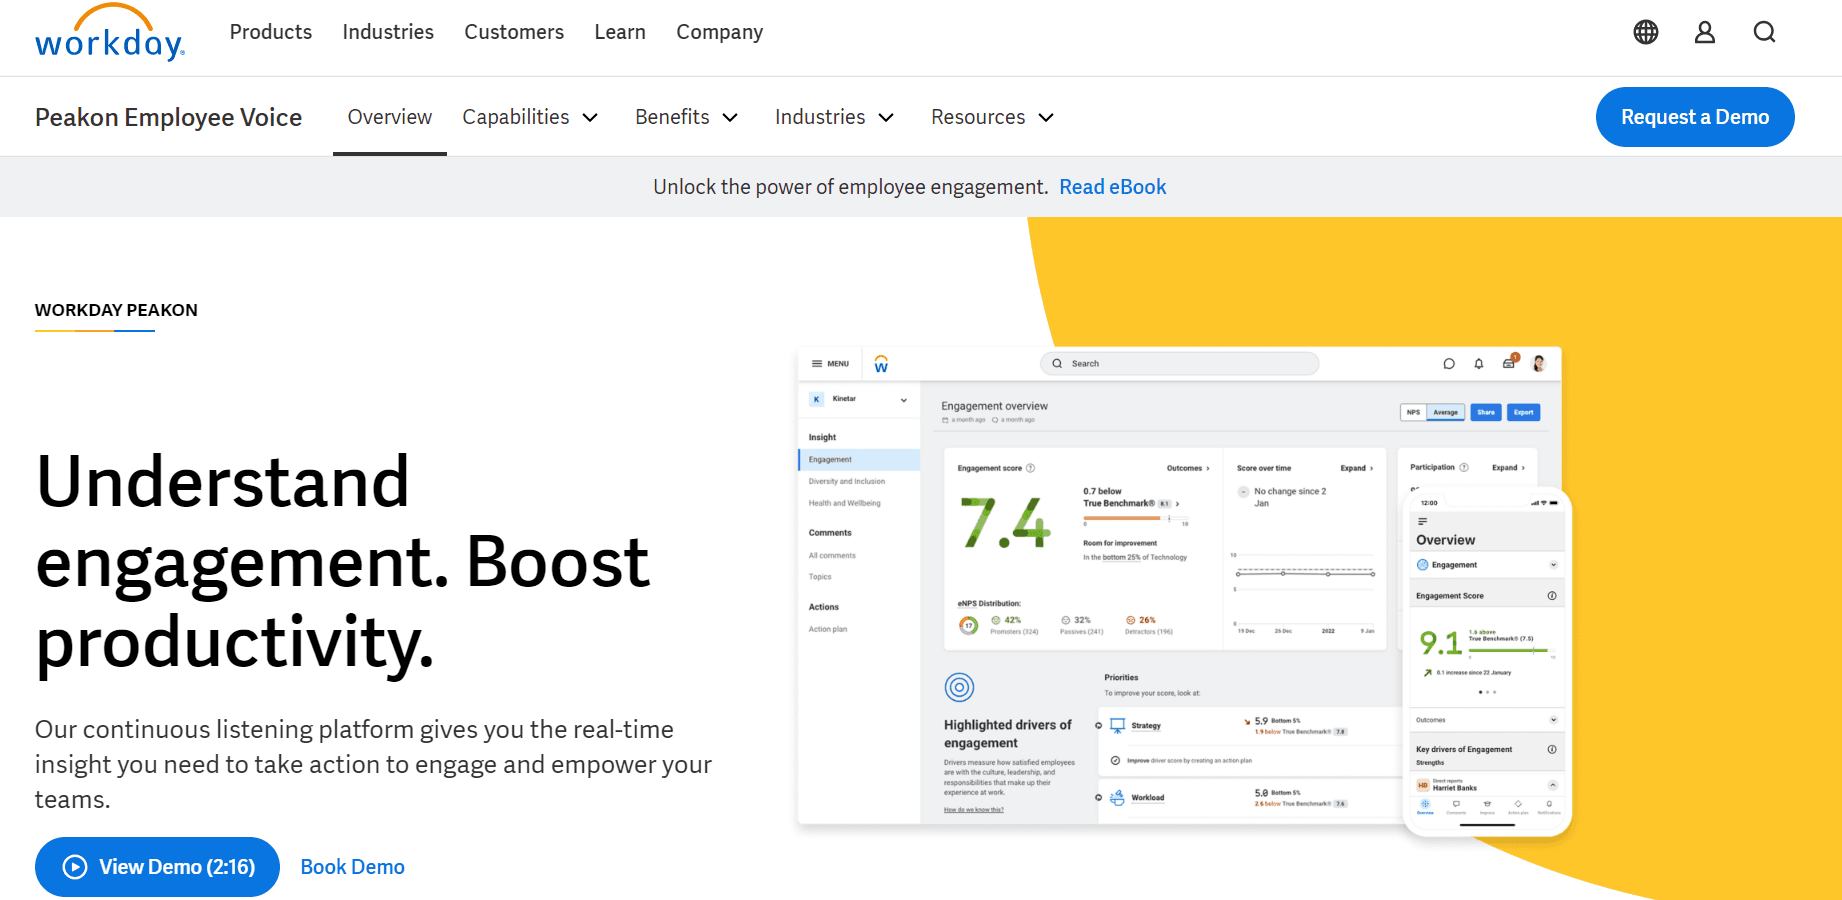Select the Overview tab
Screen dimensions: 1842x900
click(390, 117)
